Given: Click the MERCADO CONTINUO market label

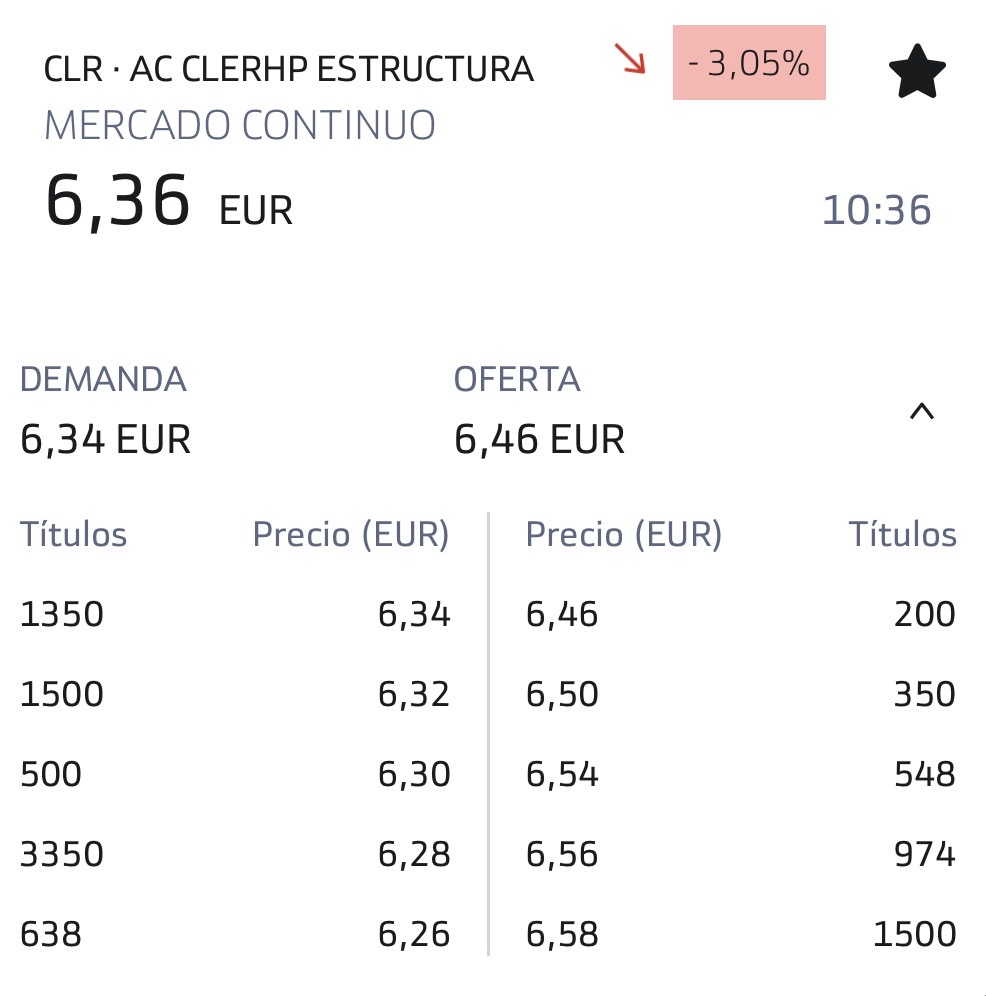Looking at the screenshot, I should [240, 126].
